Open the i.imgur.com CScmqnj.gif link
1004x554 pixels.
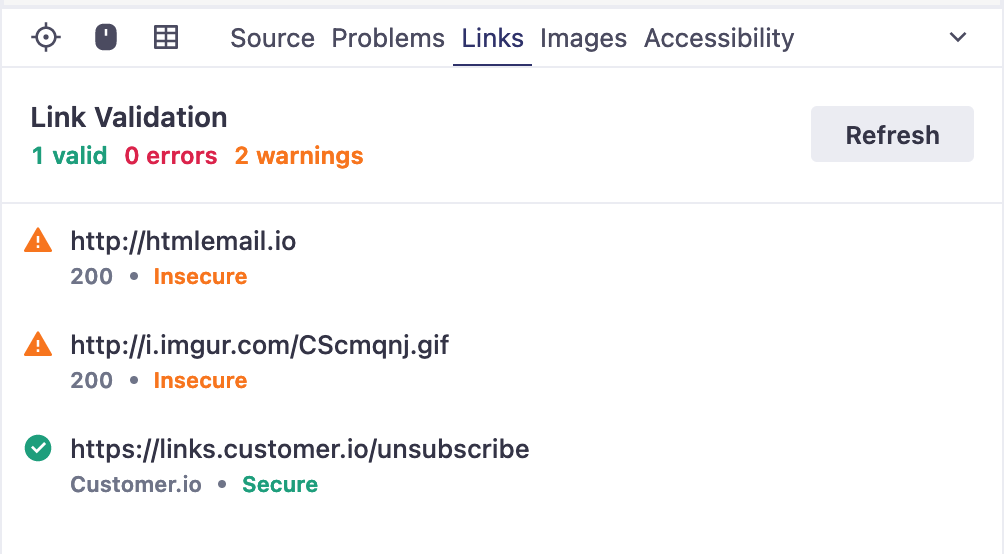pyautogui.click(x=260, y=345)
